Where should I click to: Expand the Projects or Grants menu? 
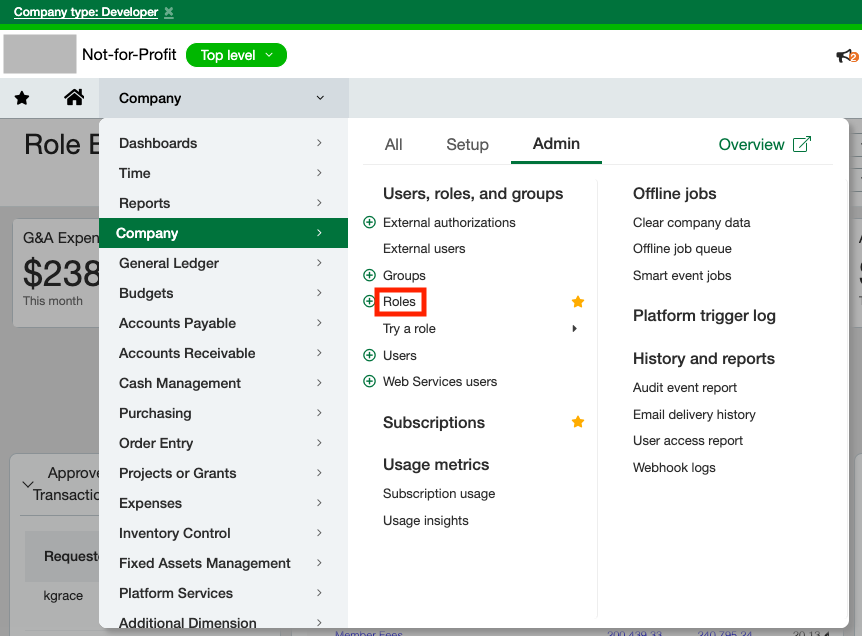[x=223, y=473]
